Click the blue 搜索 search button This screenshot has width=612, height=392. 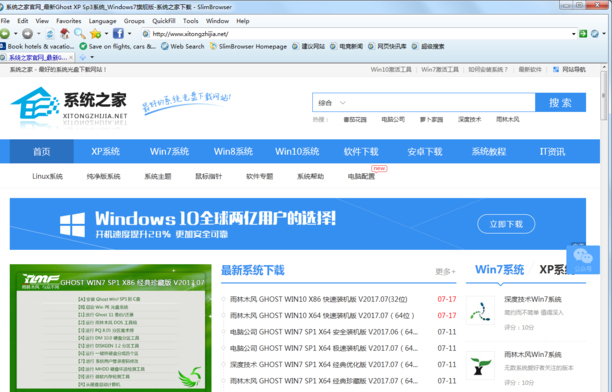pos(560,103)
